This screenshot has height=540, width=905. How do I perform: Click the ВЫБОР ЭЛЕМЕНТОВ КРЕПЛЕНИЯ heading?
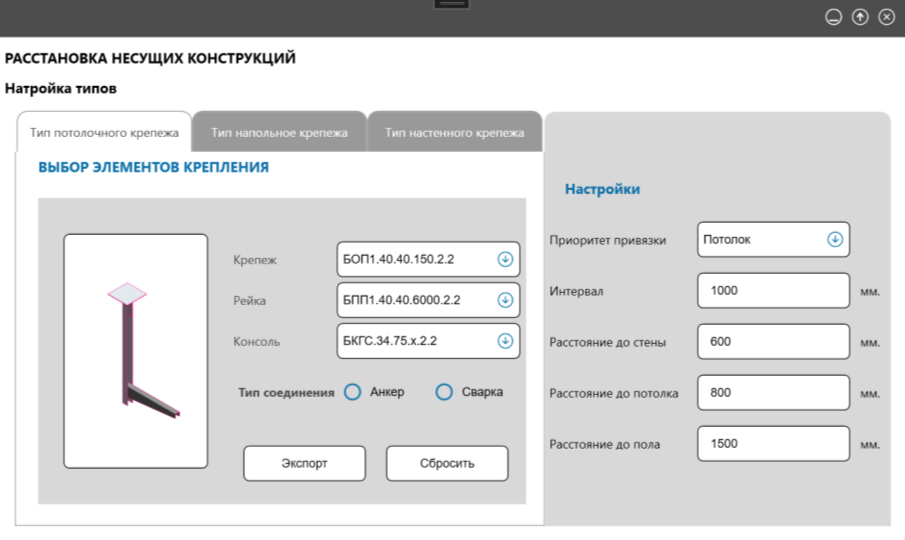click(154, 167)
